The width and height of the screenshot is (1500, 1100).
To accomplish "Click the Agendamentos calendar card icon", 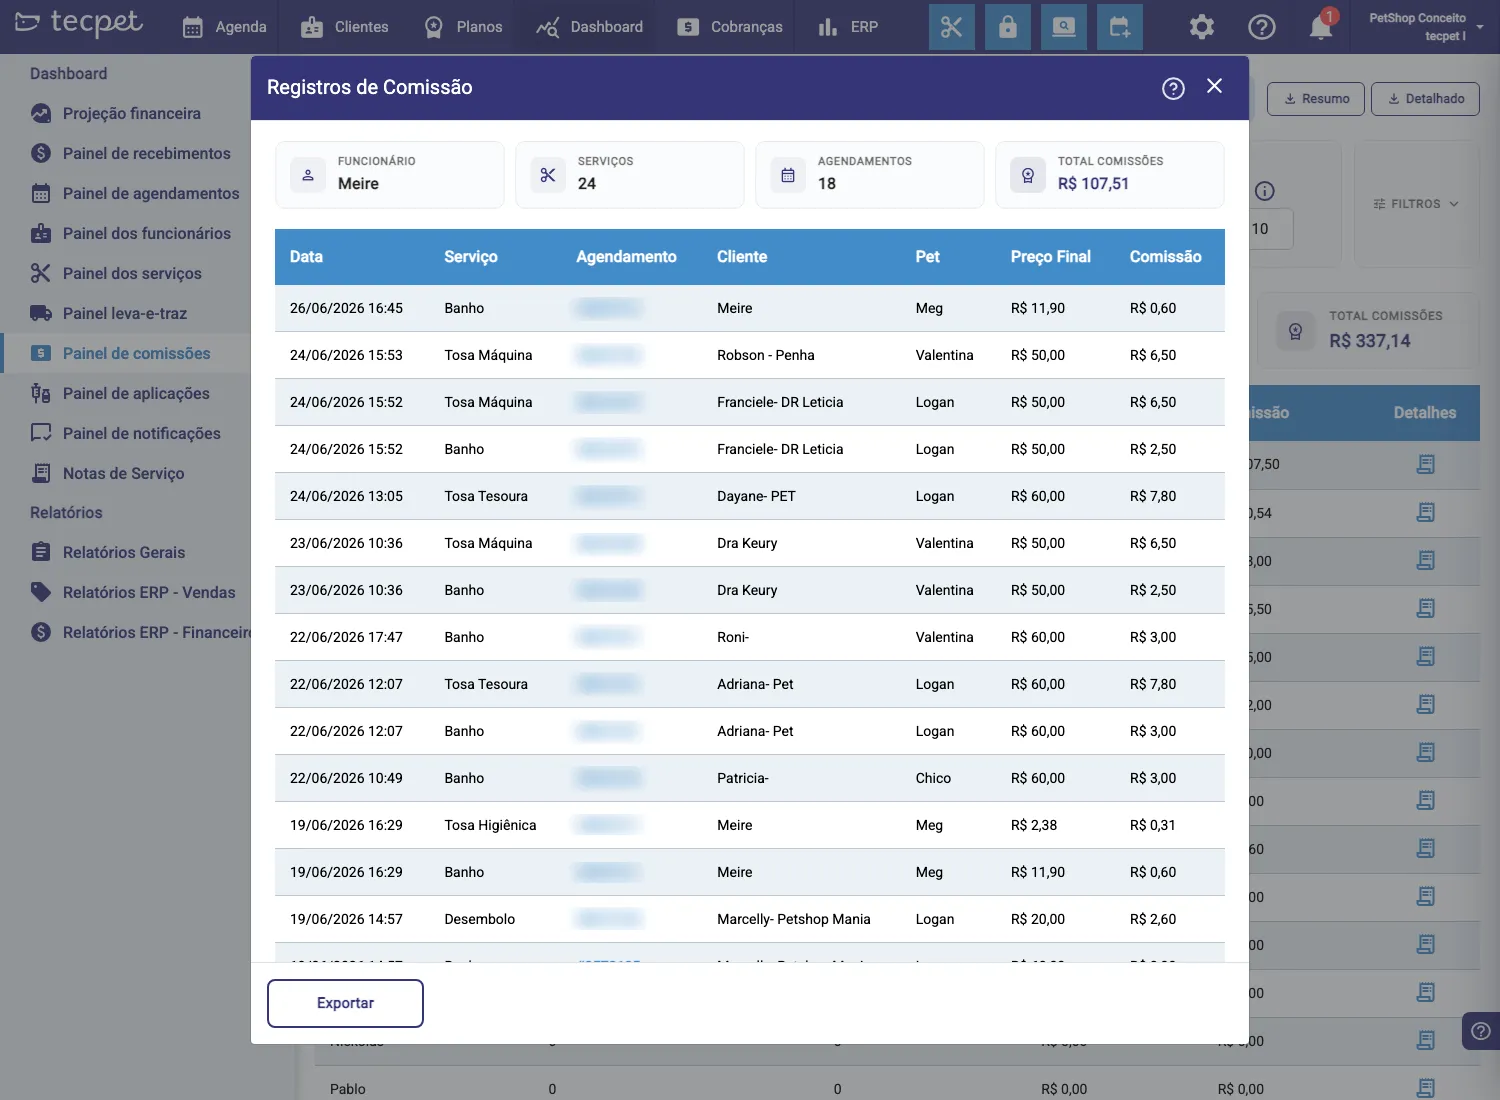I will click(x=788, y=175).
